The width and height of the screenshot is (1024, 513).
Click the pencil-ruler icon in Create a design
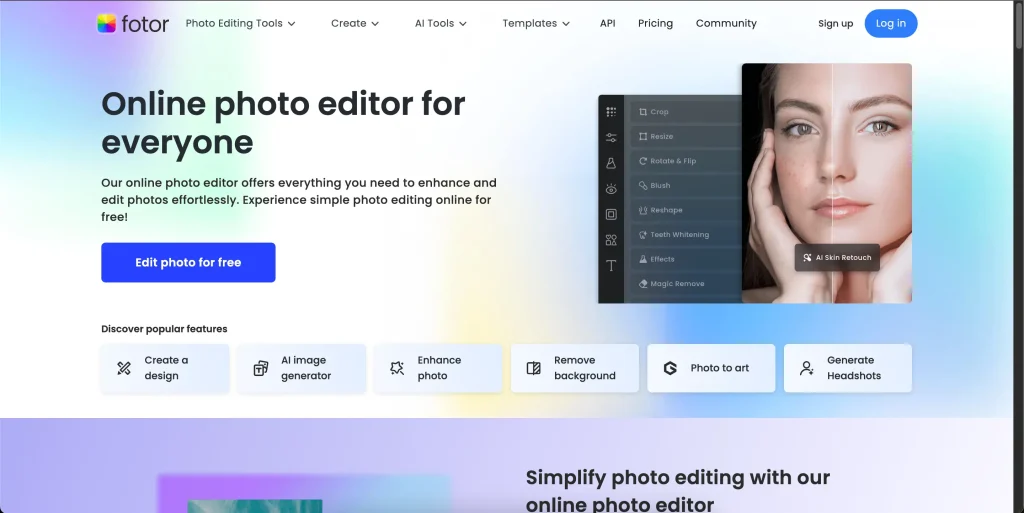coord(123,368)
